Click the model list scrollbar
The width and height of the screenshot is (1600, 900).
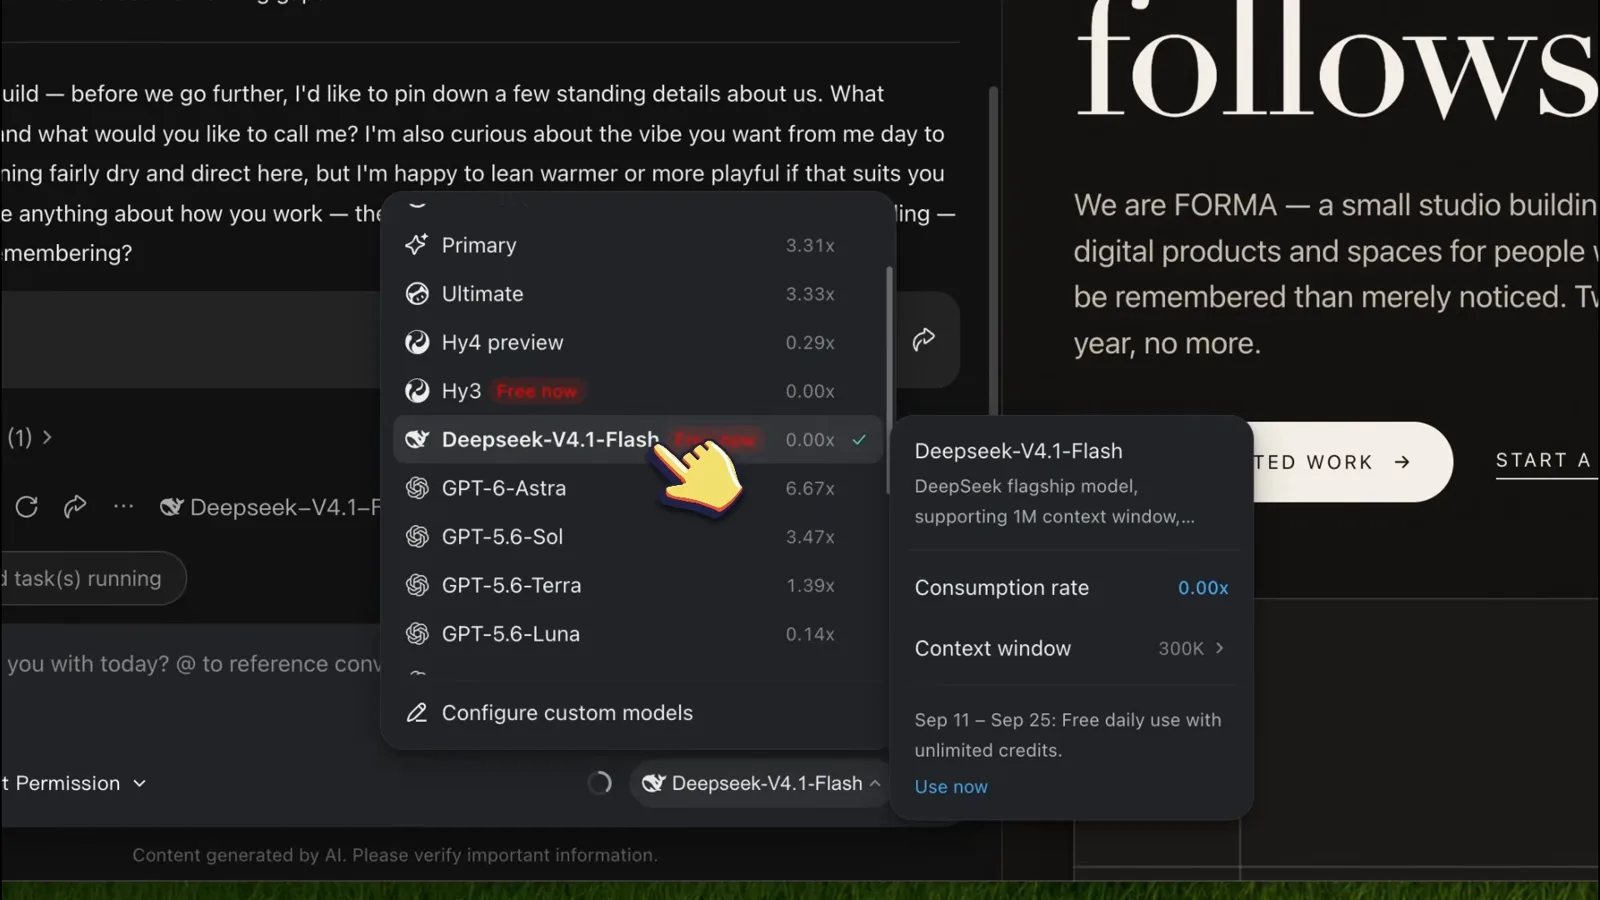(889, 380)
